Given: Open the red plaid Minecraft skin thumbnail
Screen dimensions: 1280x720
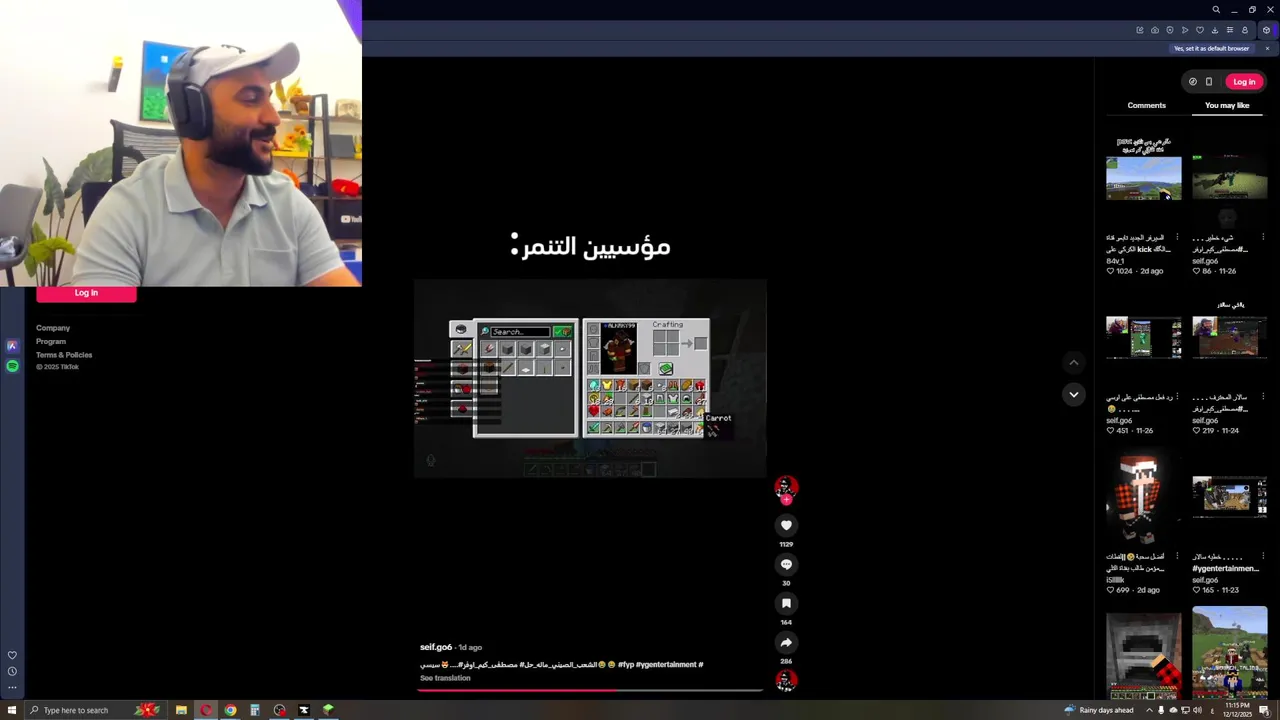Looking at the screenshot, I should point(1143,498).
